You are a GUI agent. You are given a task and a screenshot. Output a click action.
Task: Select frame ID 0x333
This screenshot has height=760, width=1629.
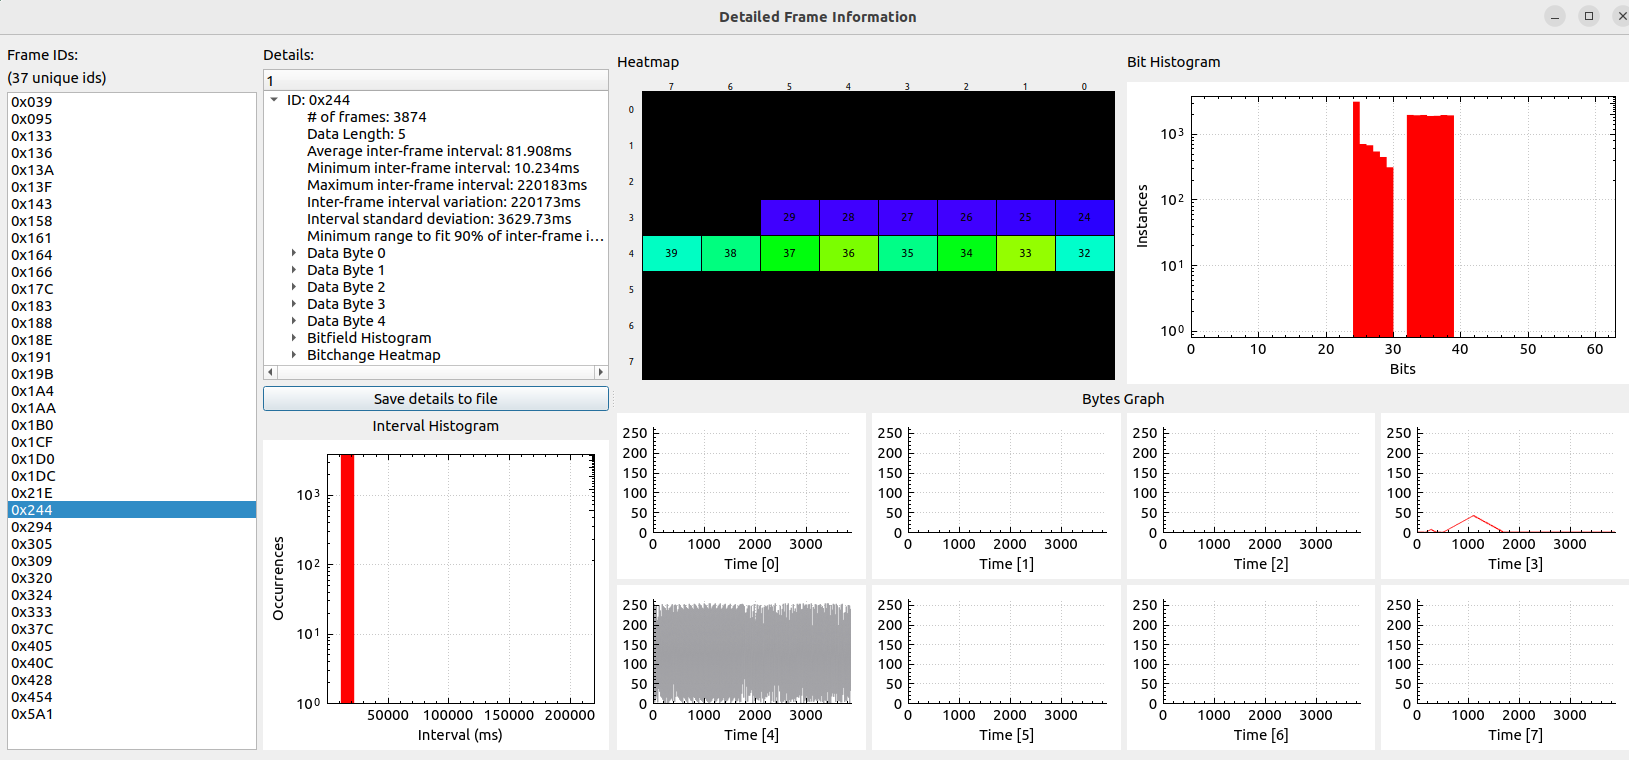click(131, 612)
